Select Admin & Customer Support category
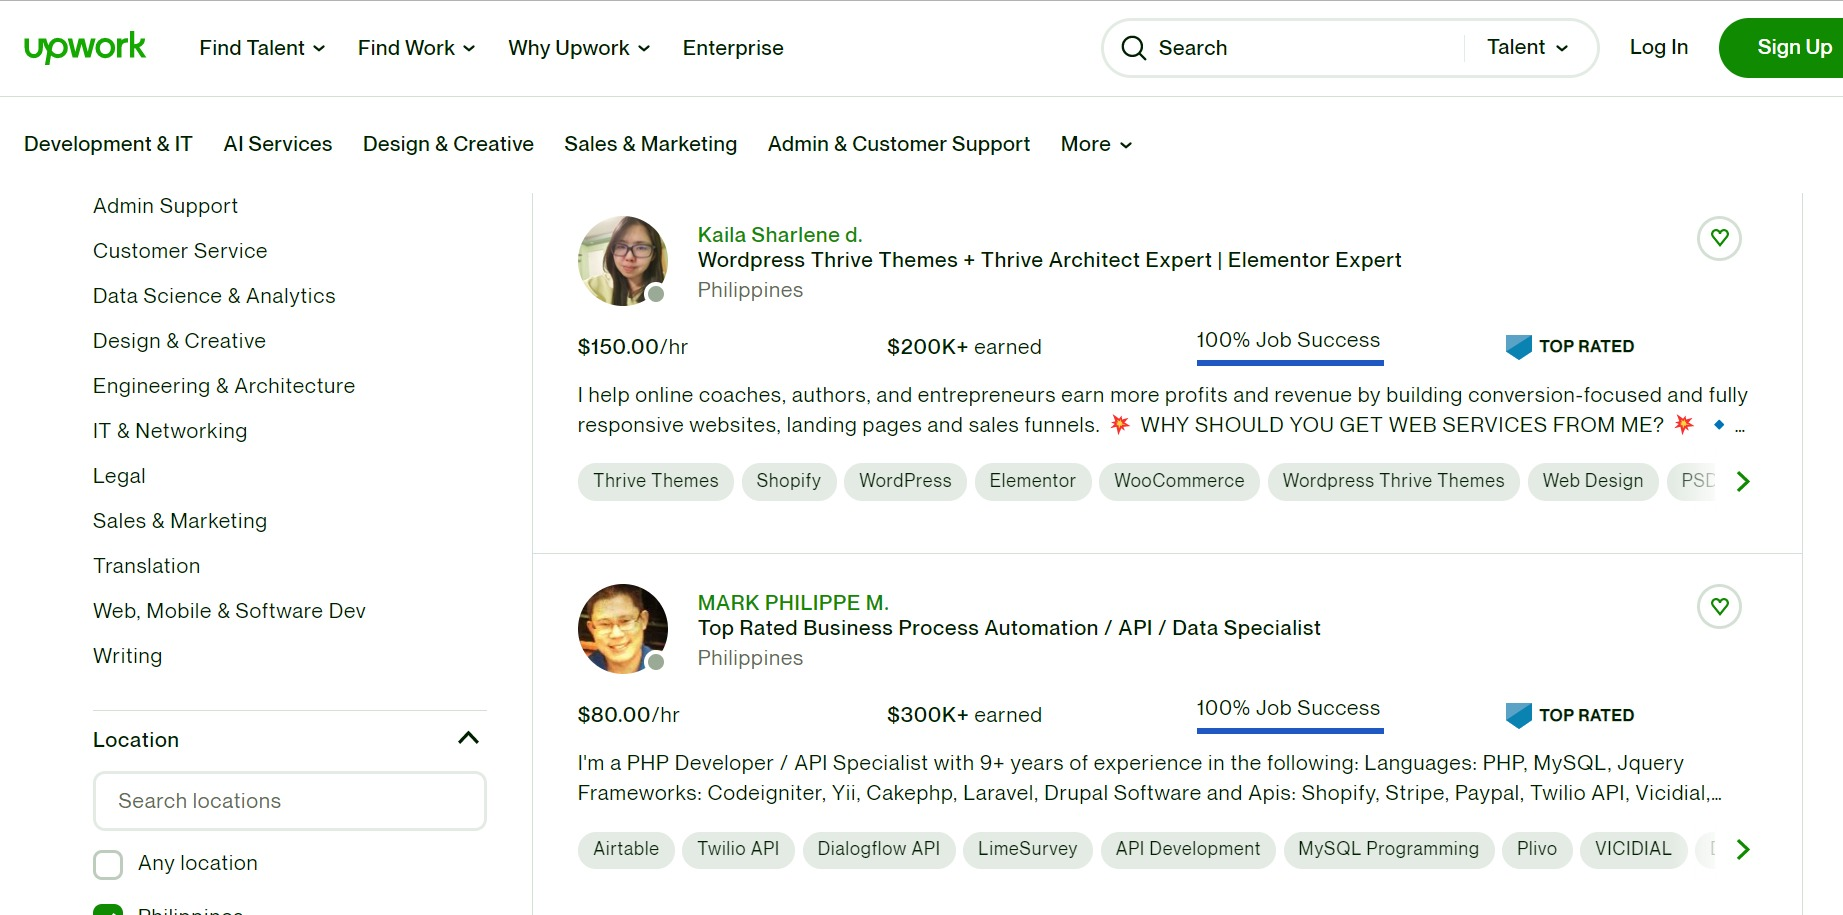The width and height of the screenshot is (1843, 915). (x=899, y=144)
